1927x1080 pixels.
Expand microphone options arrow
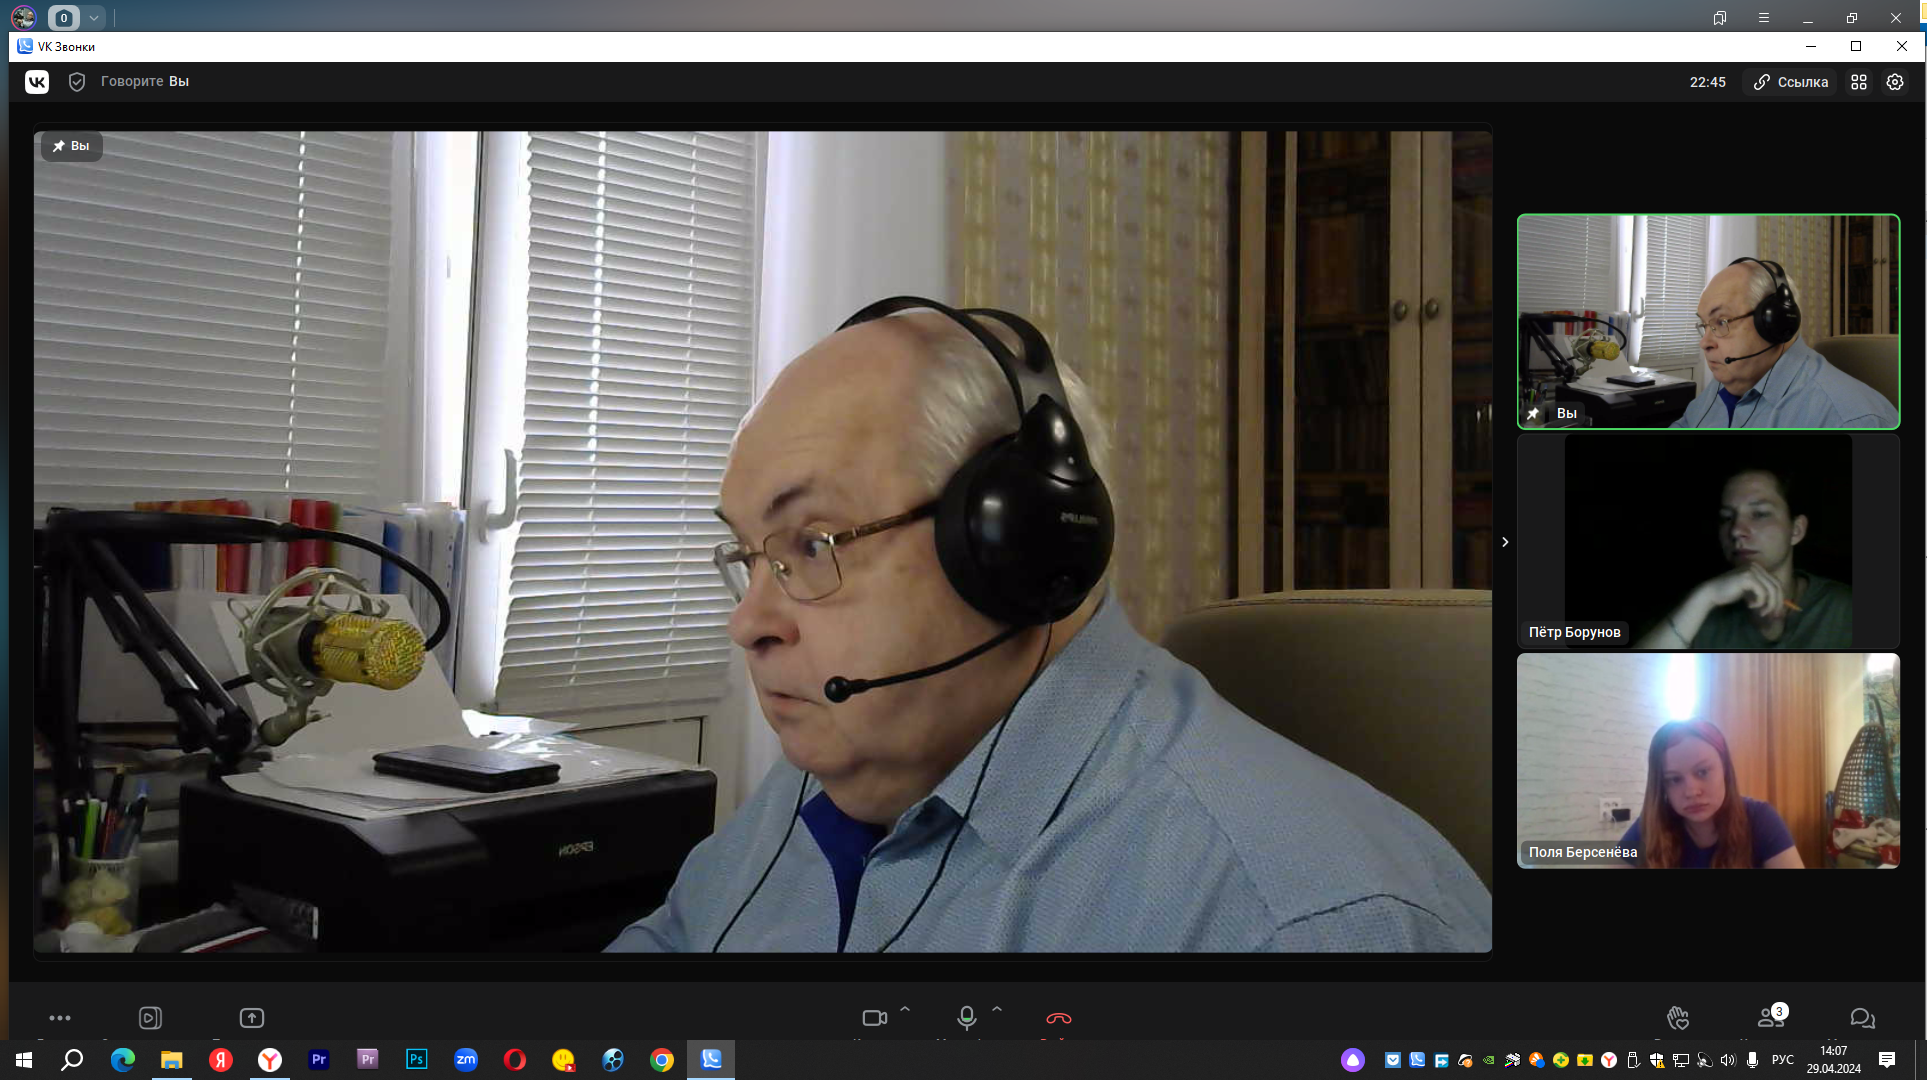pos(997,1010)
